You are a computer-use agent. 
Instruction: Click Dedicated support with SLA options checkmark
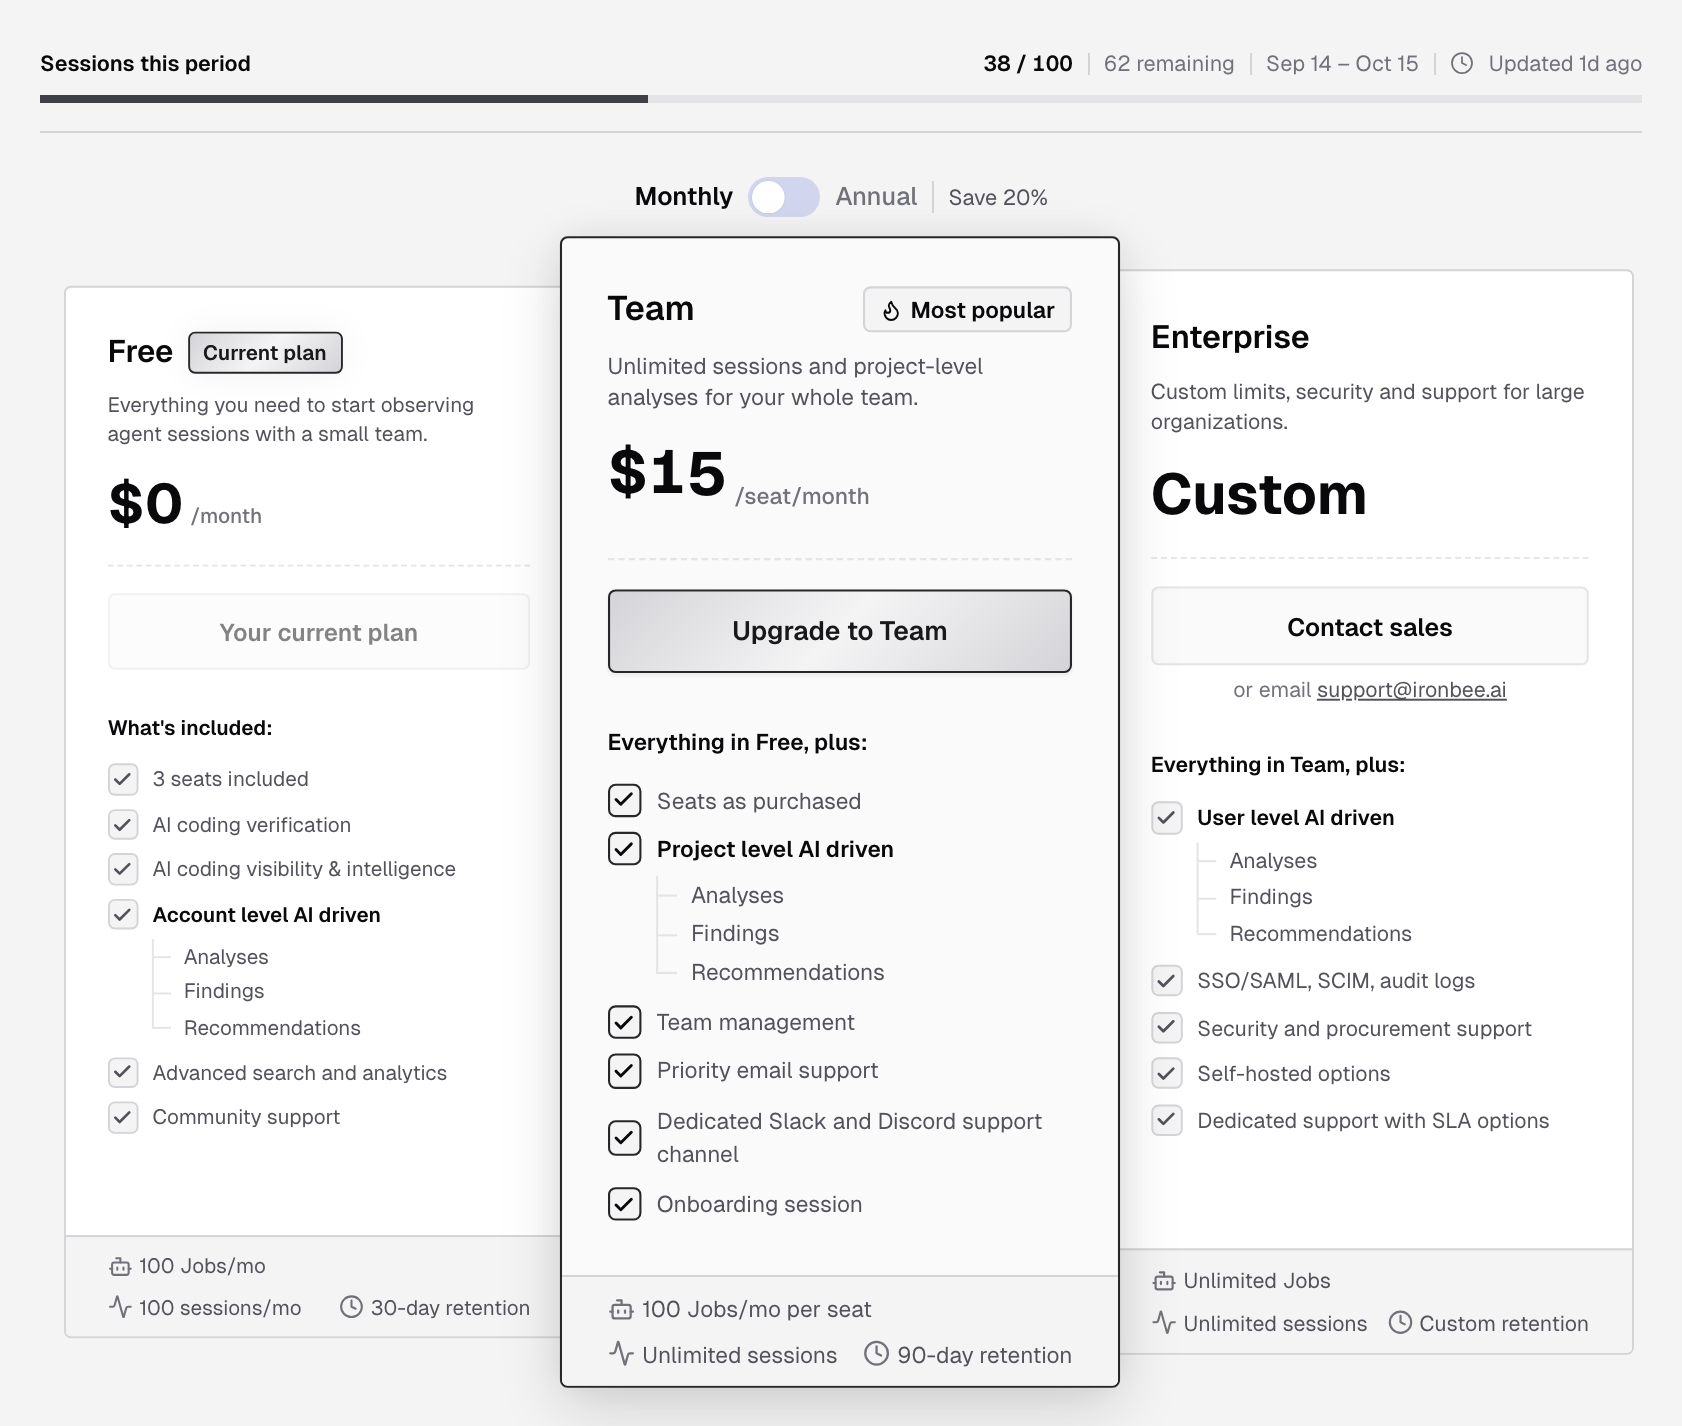(1167, 1120)
